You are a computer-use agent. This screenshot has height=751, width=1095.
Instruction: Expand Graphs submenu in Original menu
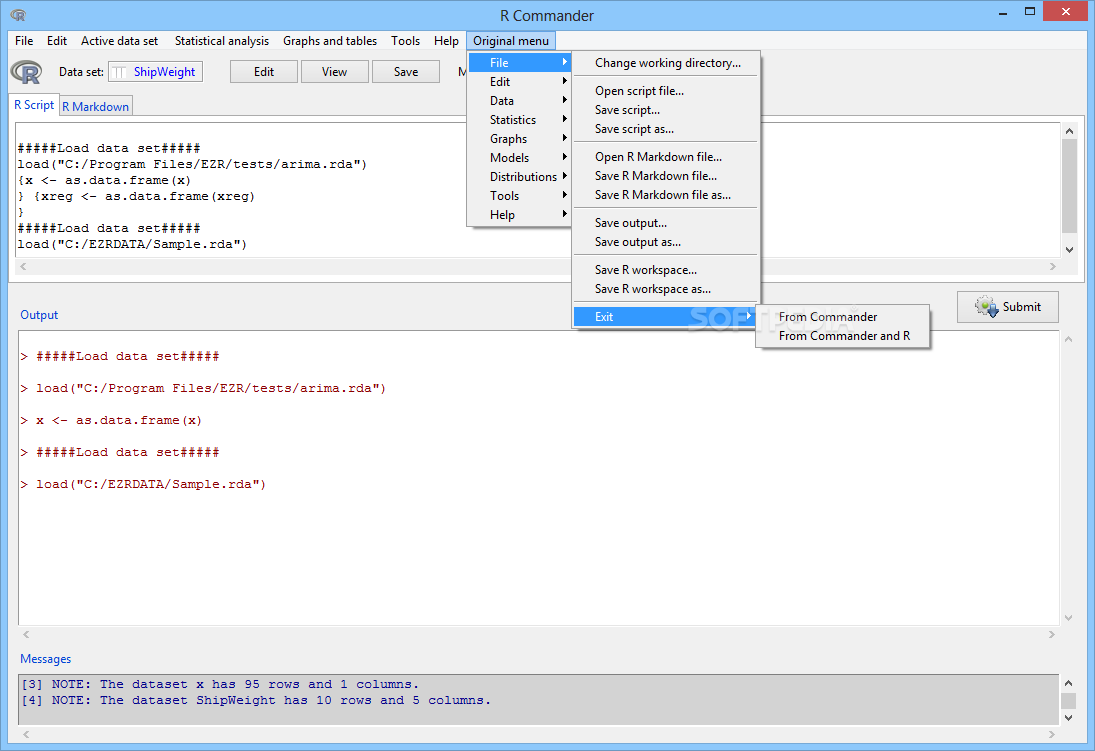(520, 138)
